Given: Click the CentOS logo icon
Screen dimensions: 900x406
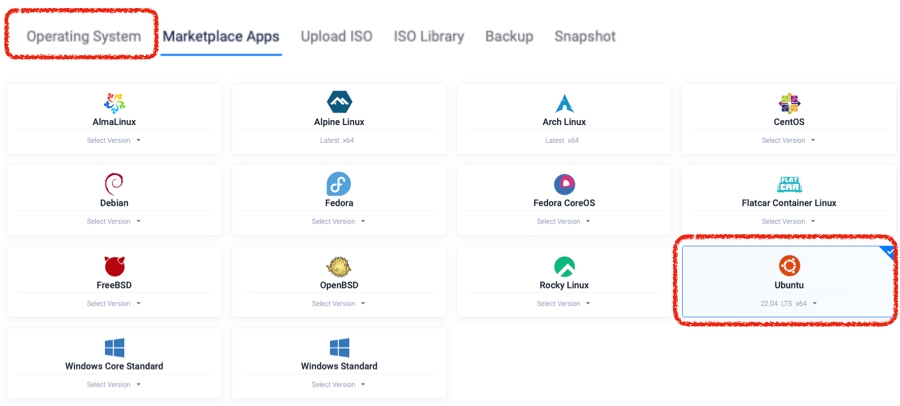Looking at the screenshot, I should (x=789, y=103).
